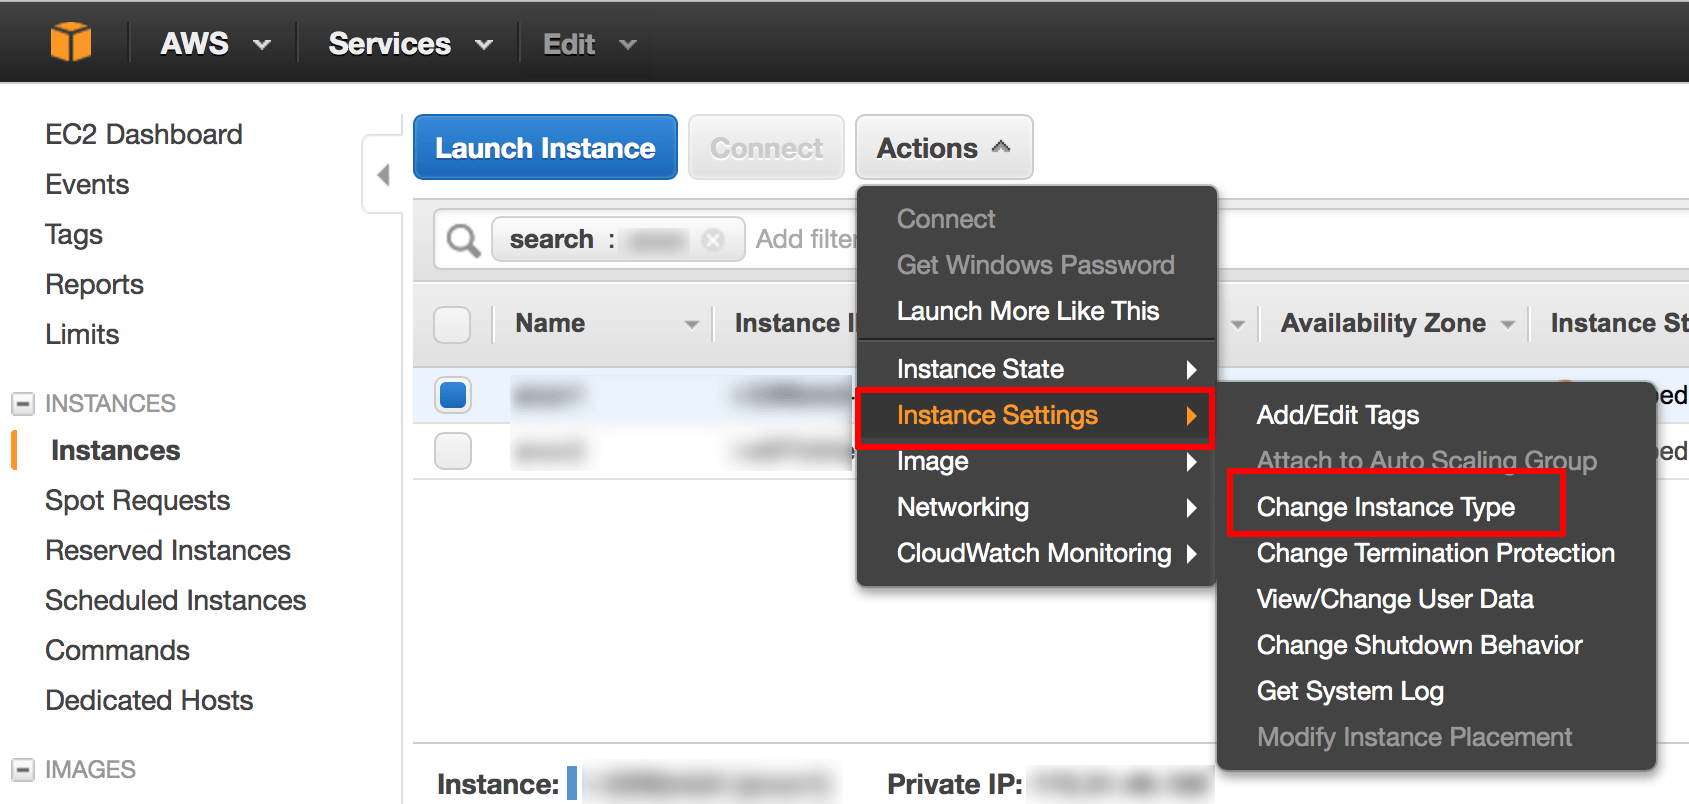Remove the search filter with the x icon

tap(713, 240)
